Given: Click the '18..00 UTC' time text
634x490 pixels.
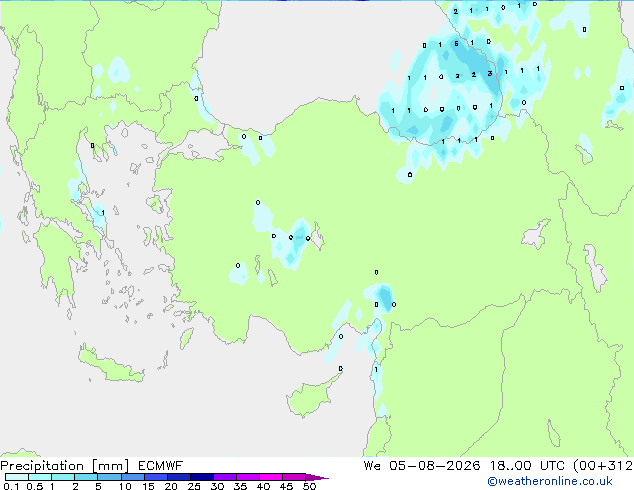Looking at the screenshot, I should coord(527,466).
